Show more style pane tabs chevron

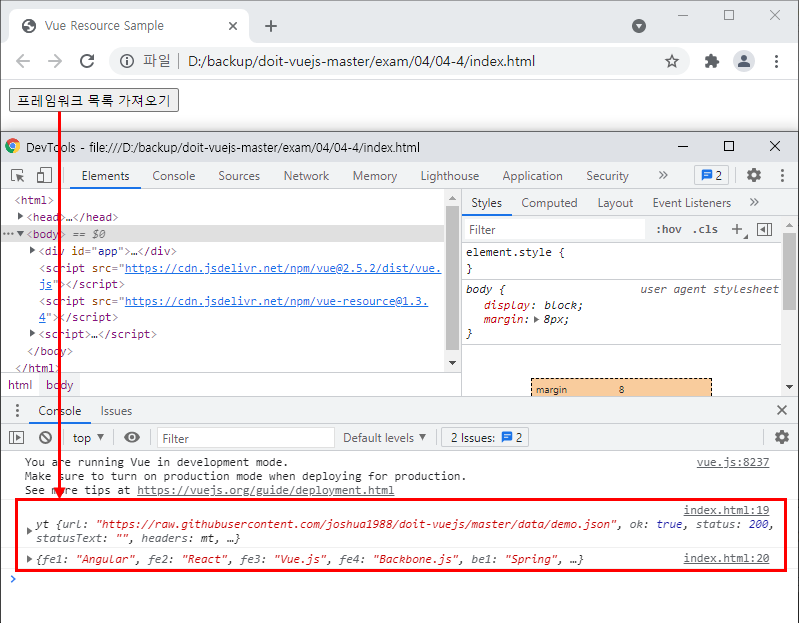coord(754,202)
